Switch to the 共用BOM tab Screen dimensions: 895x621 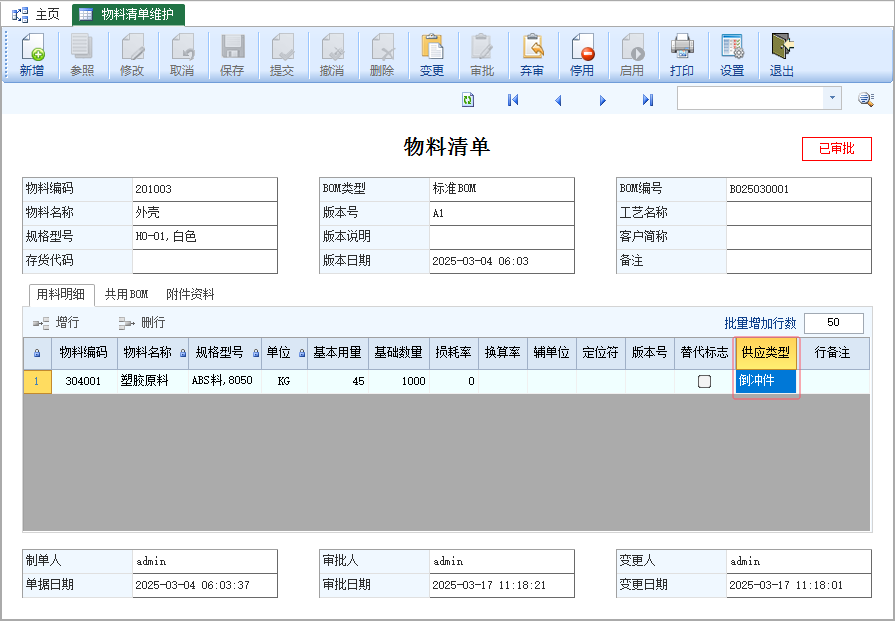tap(126, 295)
